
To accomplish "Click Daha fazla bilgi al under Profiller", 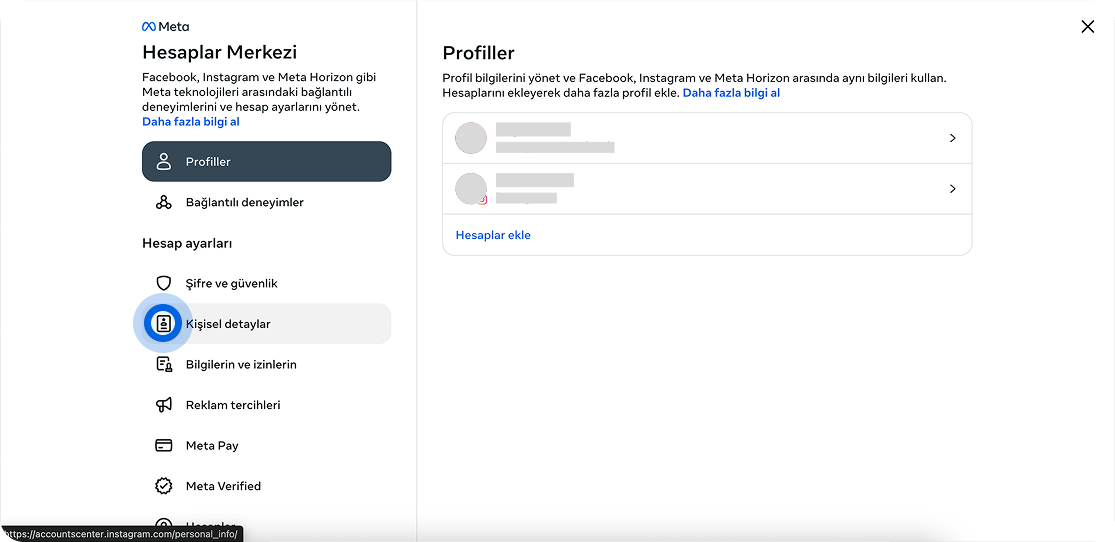I will pos(731,93).
